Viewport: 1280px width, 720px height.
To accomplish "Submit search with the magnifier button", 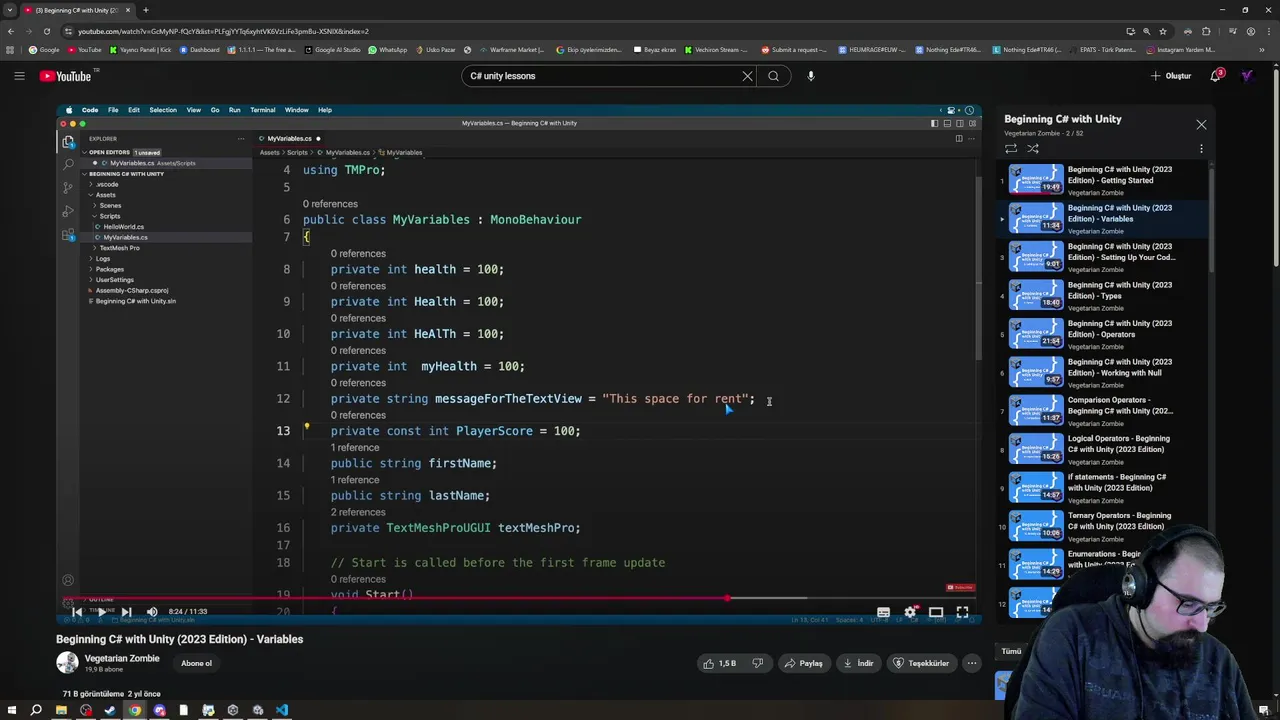I will pos(773,76).
